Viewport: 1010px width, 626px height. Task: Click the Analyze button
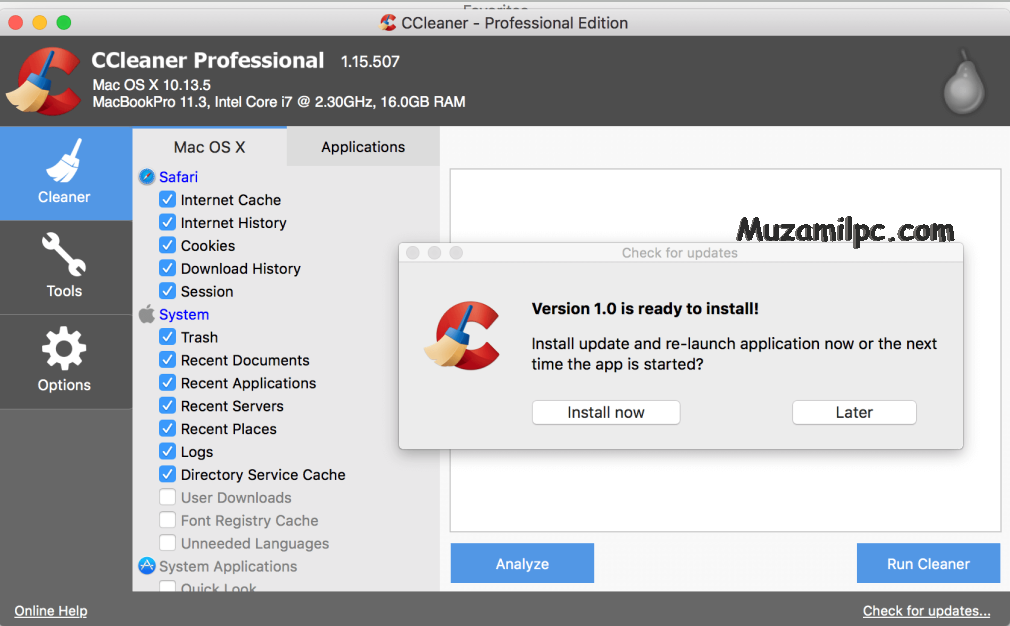point(522,564)
